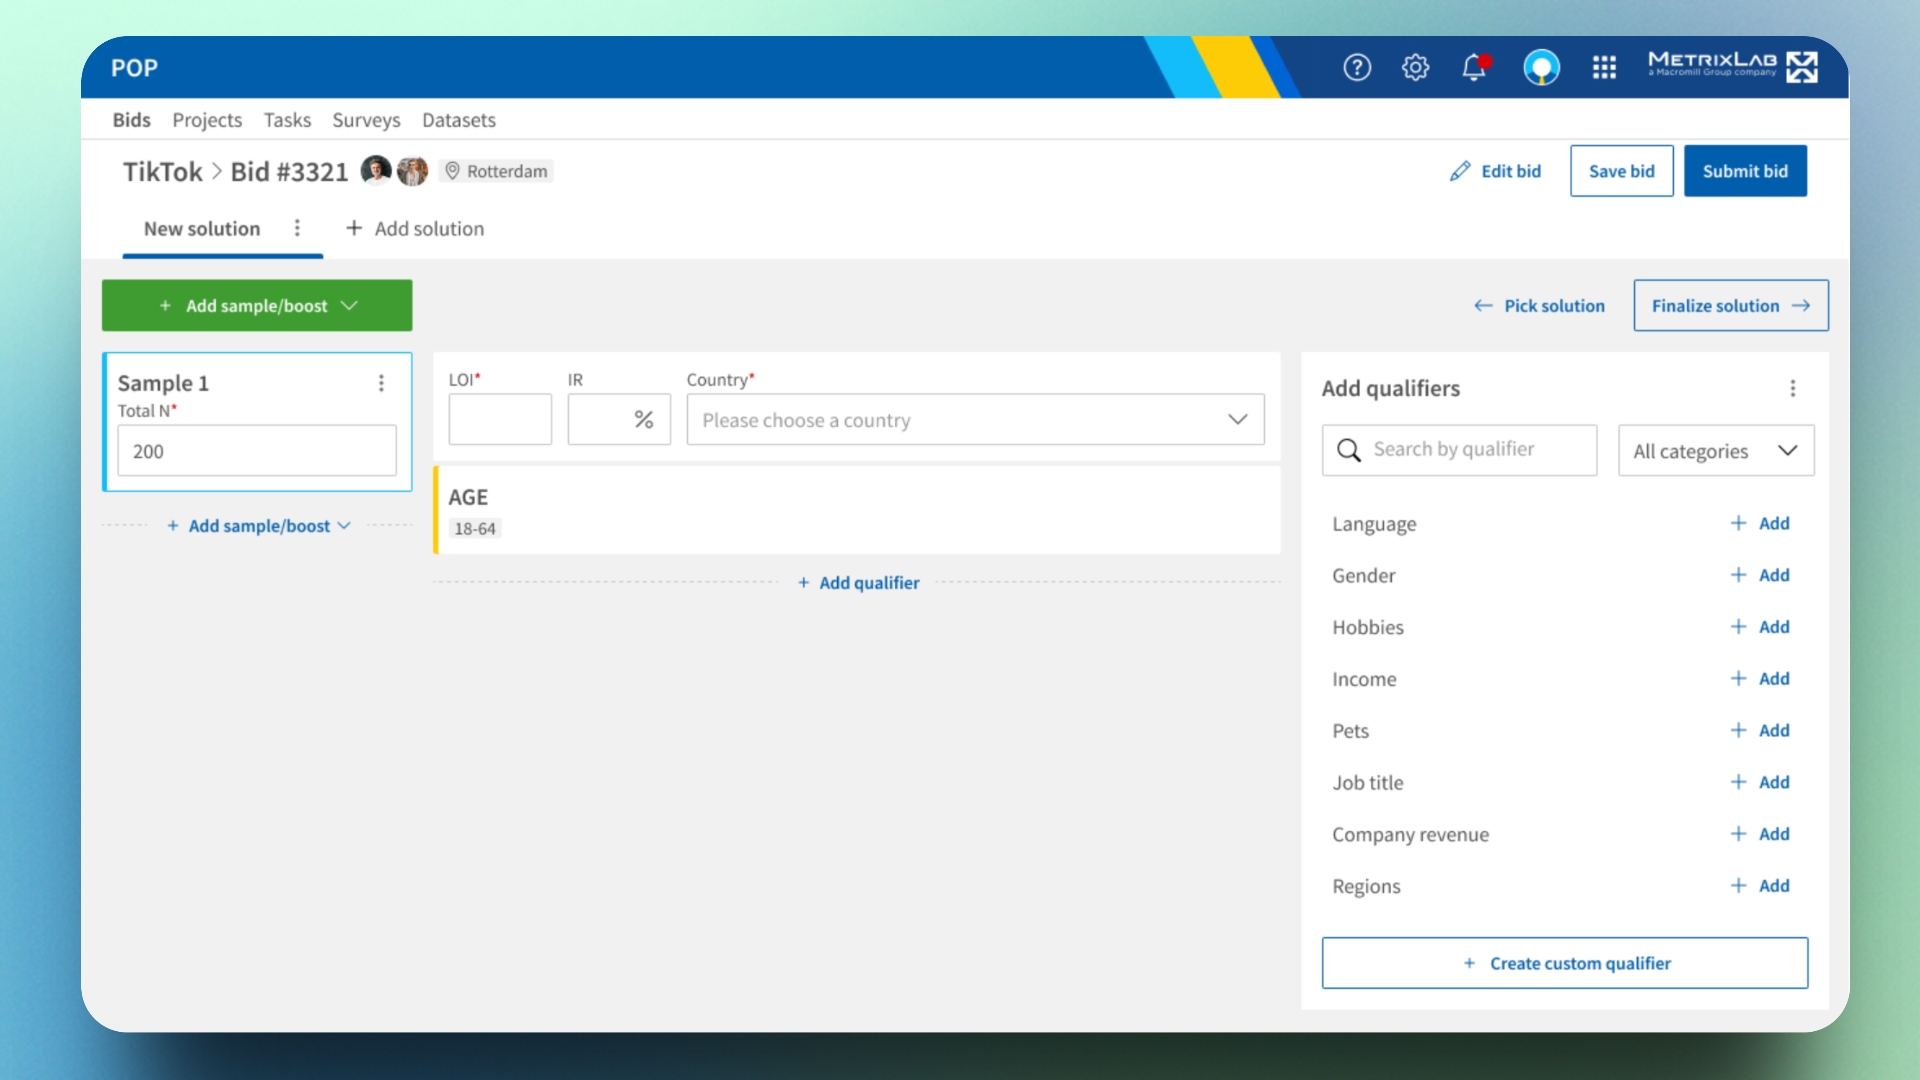
Task: Add the Hobbies qualifier
Action: [x=1760, y=627]
